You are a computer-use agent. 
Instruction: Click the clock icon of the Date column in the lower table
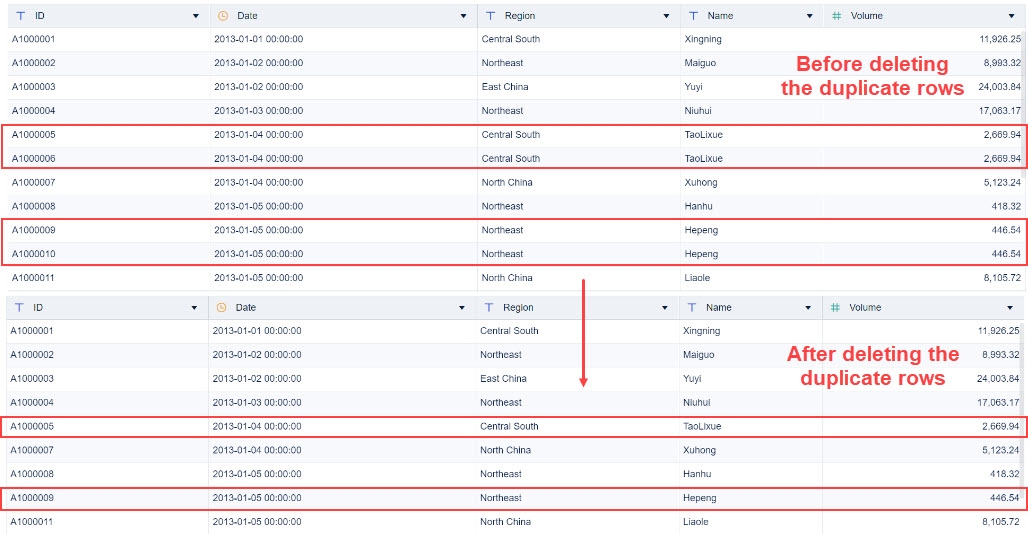[220, 308]
